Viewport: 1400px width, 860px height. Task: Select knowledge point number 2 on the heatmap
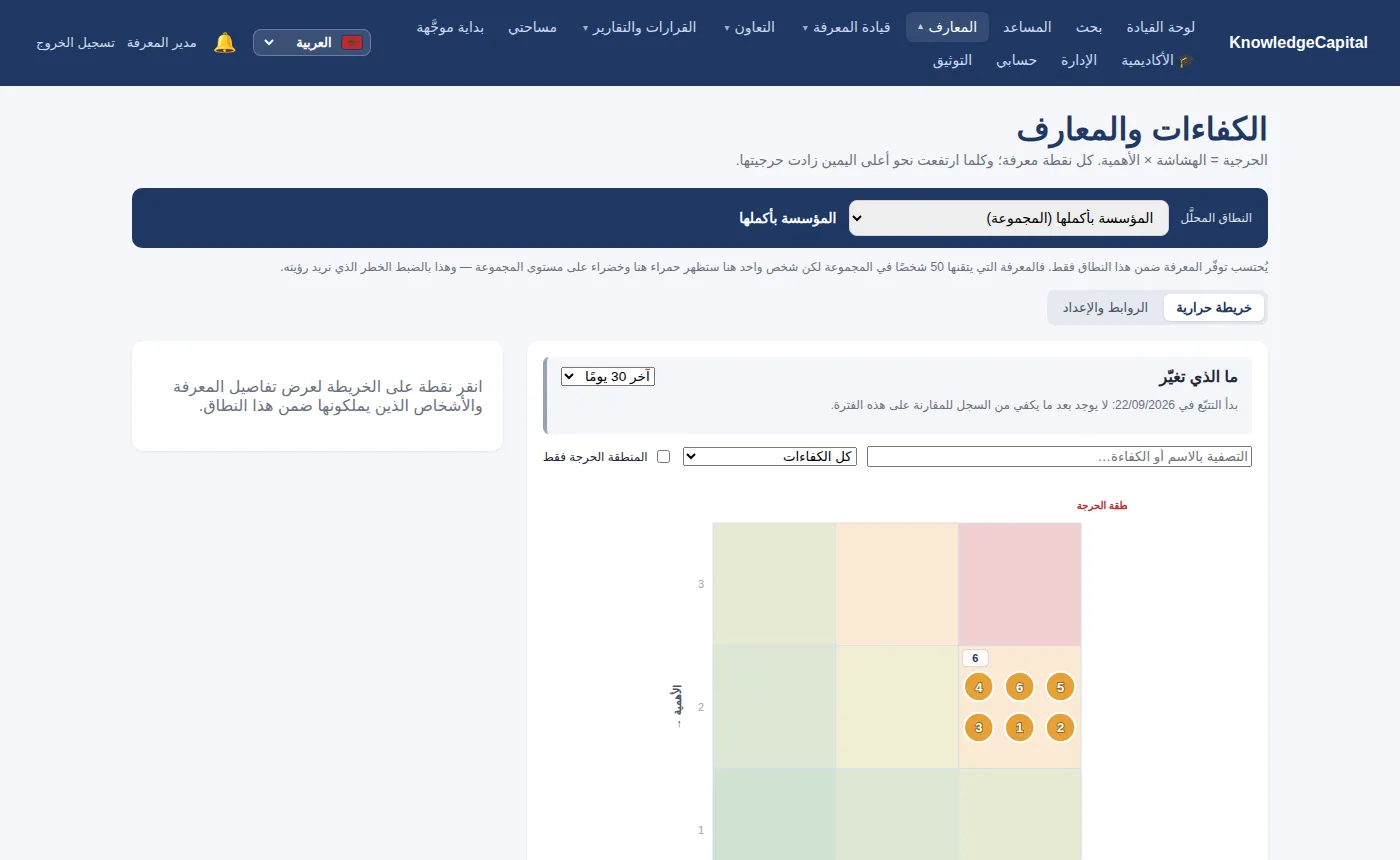1060,727
